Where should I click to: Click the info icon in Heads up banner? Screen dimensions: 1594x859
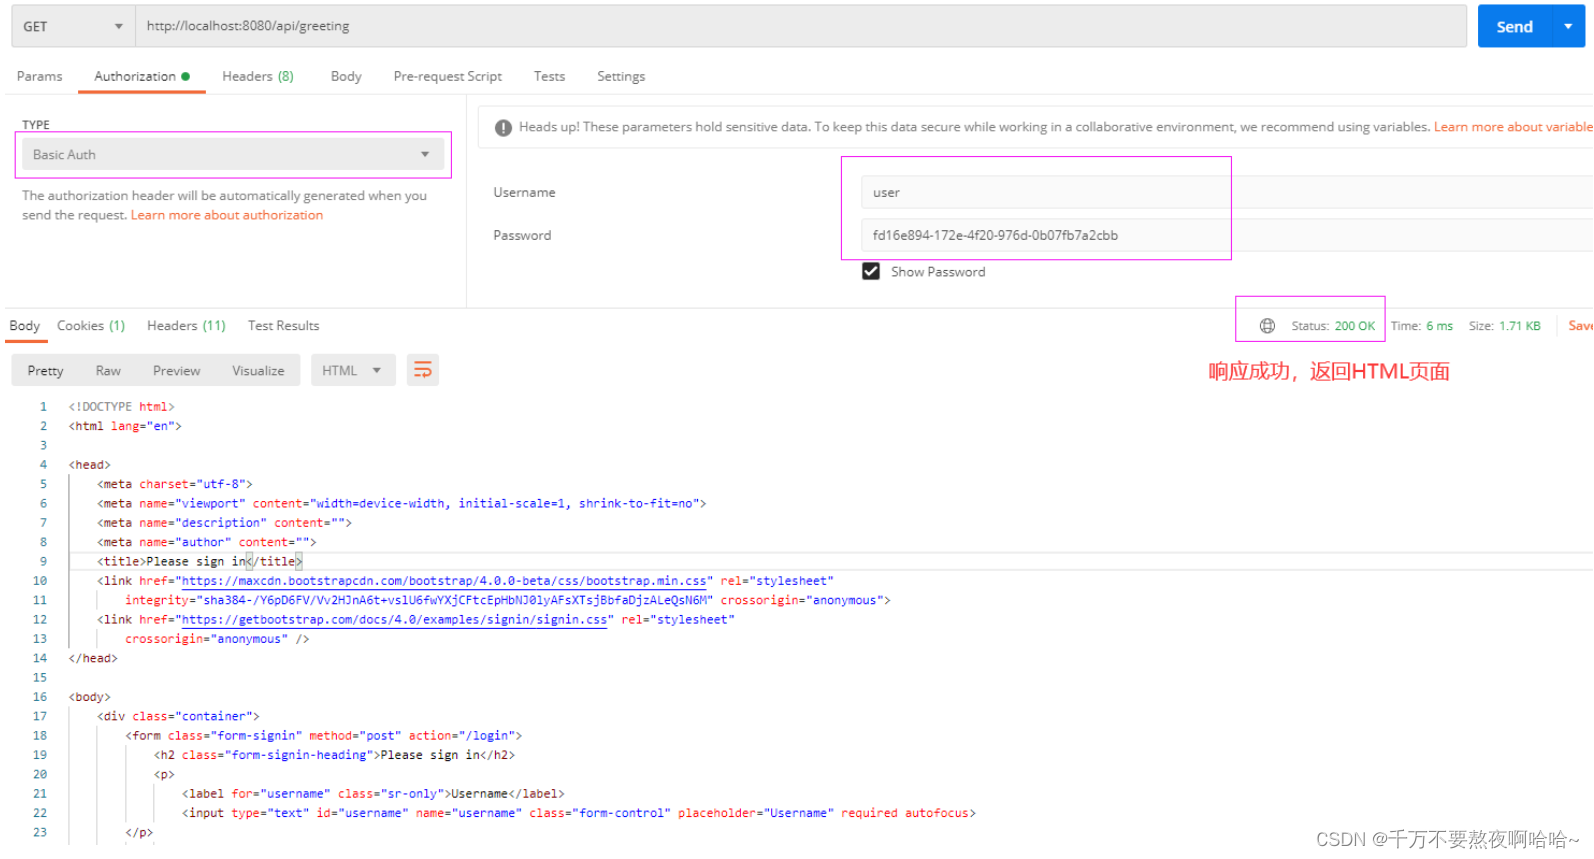tap(503, 127)
